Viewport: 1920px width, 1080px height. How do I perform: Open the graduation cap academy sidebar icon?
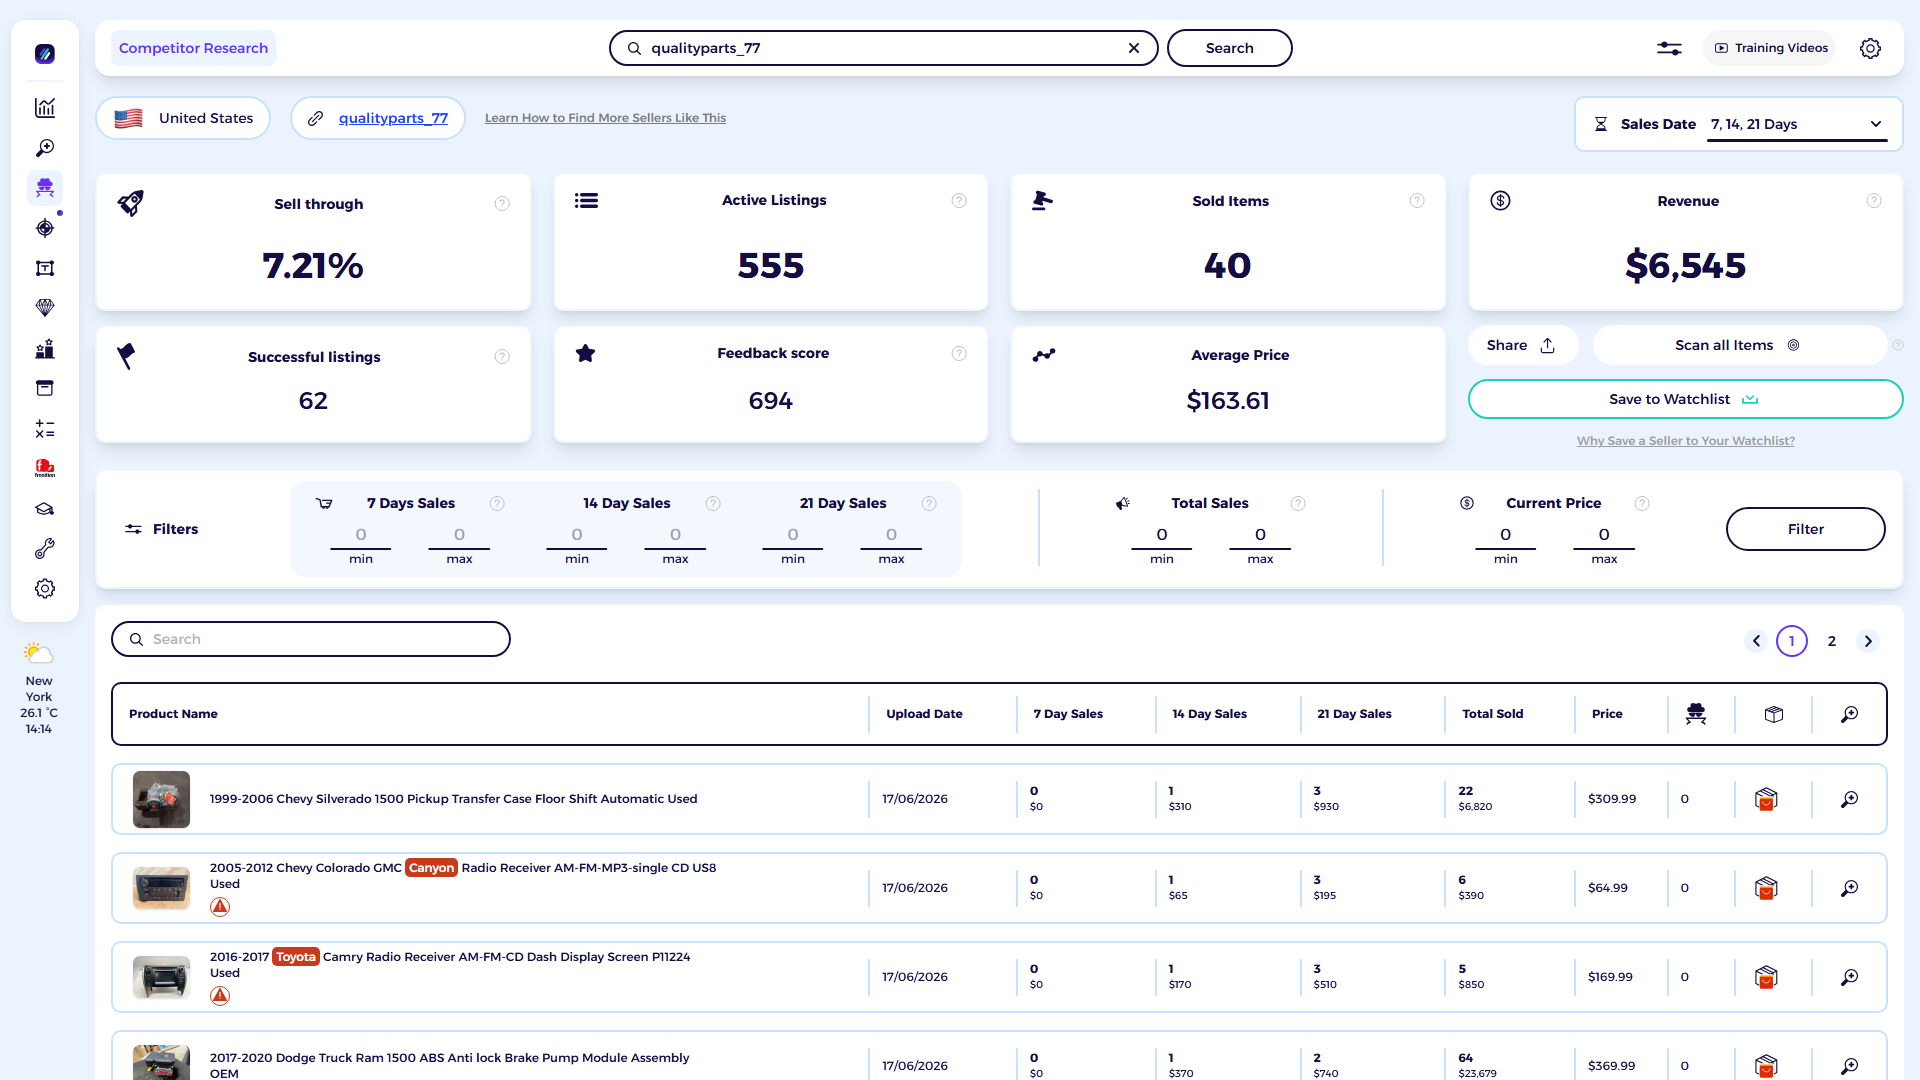(x=45, y=509)
